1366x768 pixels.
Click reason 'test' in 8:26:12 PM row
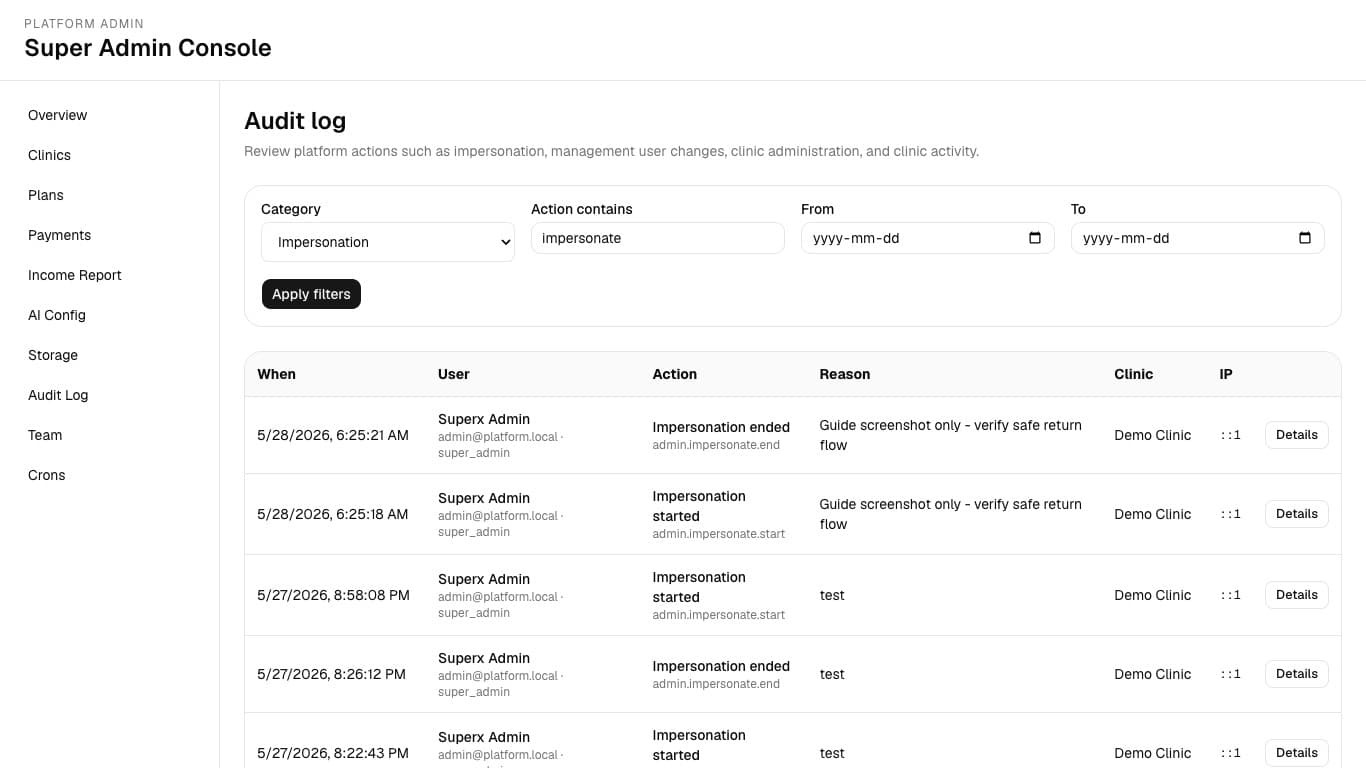(832, 674)
